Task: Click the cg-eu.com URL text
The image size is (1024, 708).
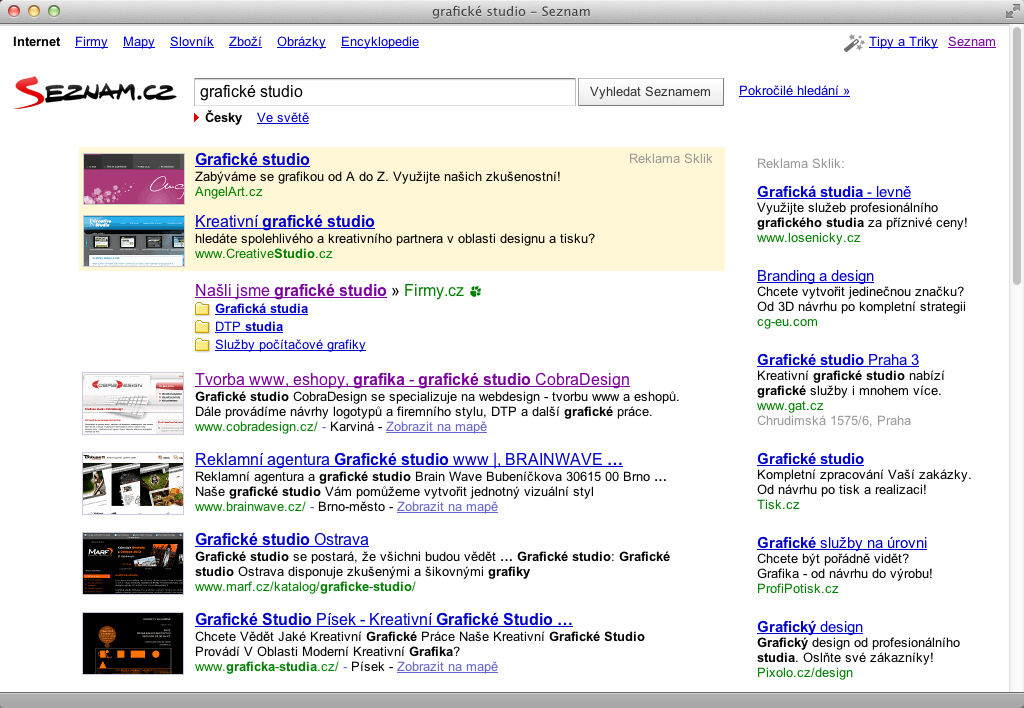Action: pyautogui.click(x=787, y=321)
